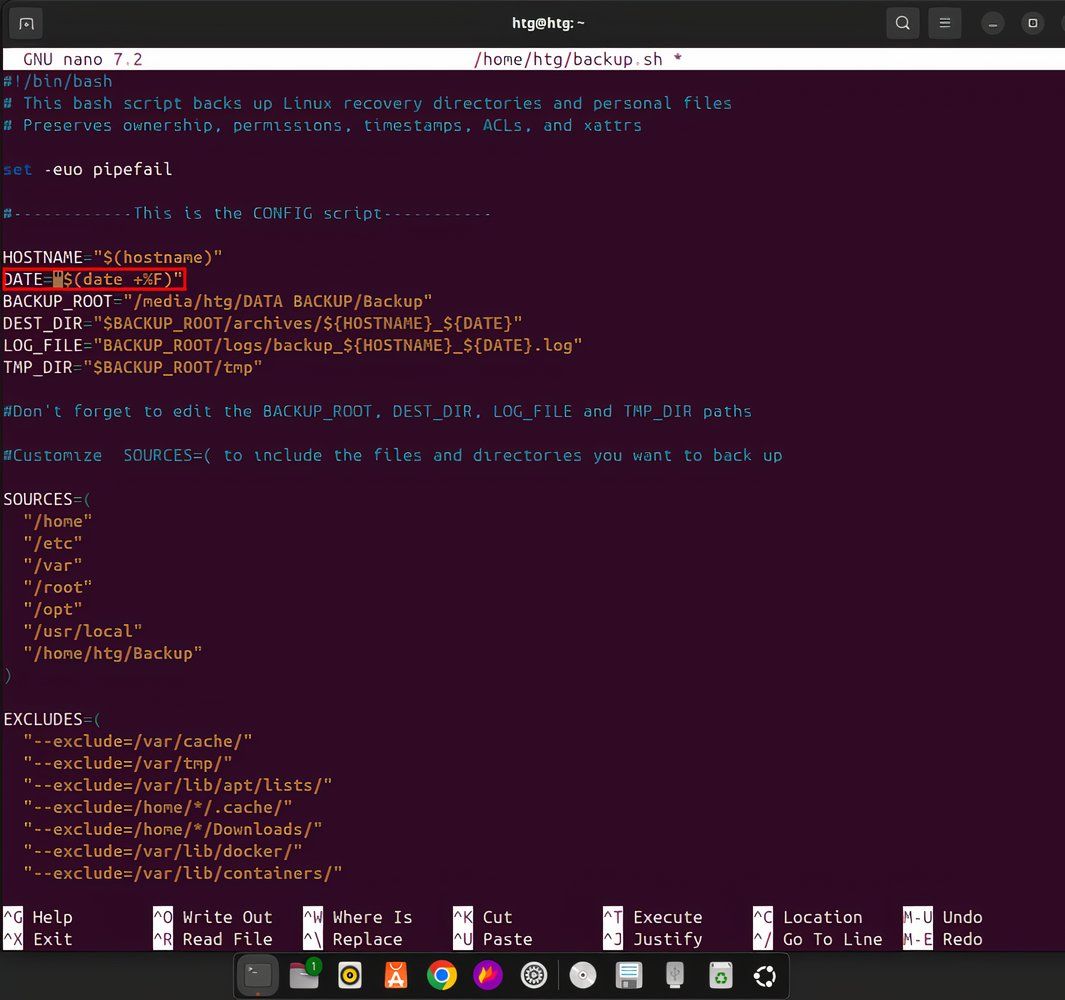Open the USB drive icon in the dock
Screen dimensions: 1065x1000
pos(674,975)
